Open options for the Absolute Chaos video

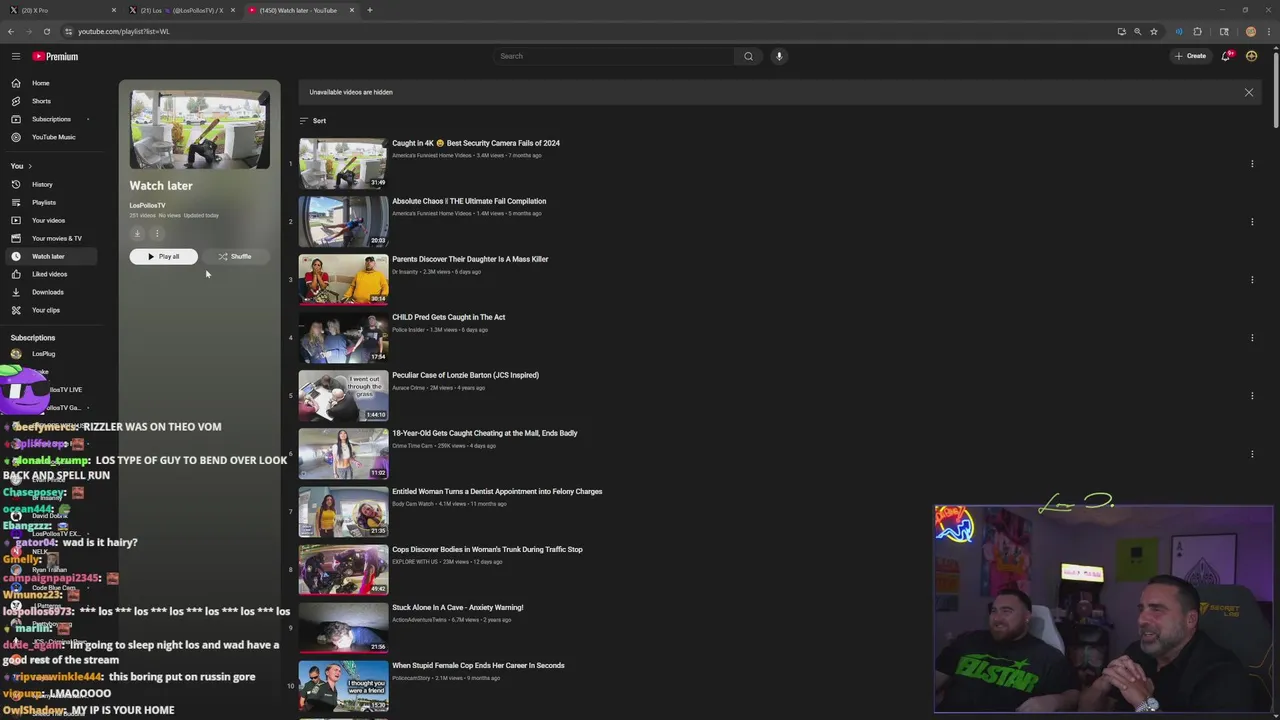[x=1252, y=222]
